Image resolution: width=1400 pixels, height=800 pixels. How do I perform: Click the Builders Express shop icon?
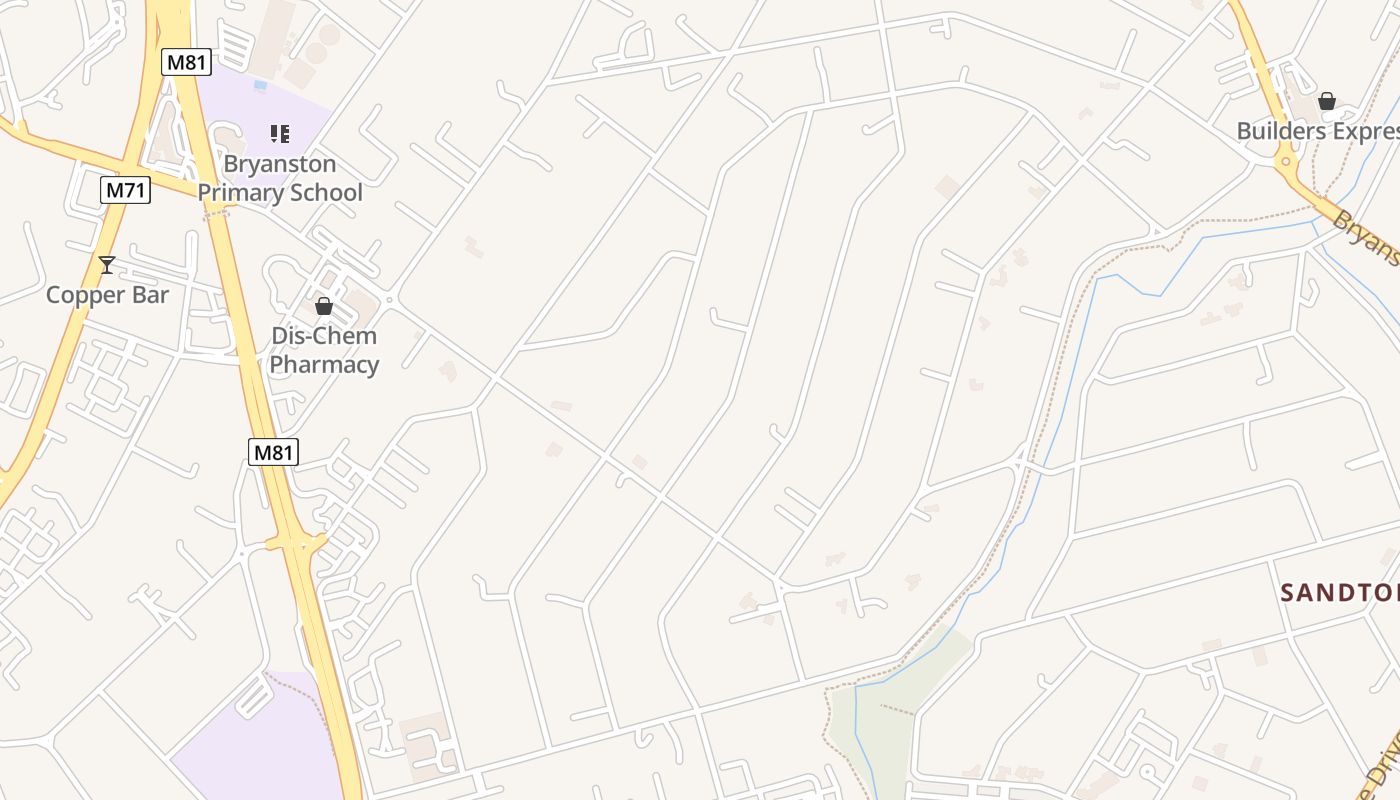point(1327,101)
